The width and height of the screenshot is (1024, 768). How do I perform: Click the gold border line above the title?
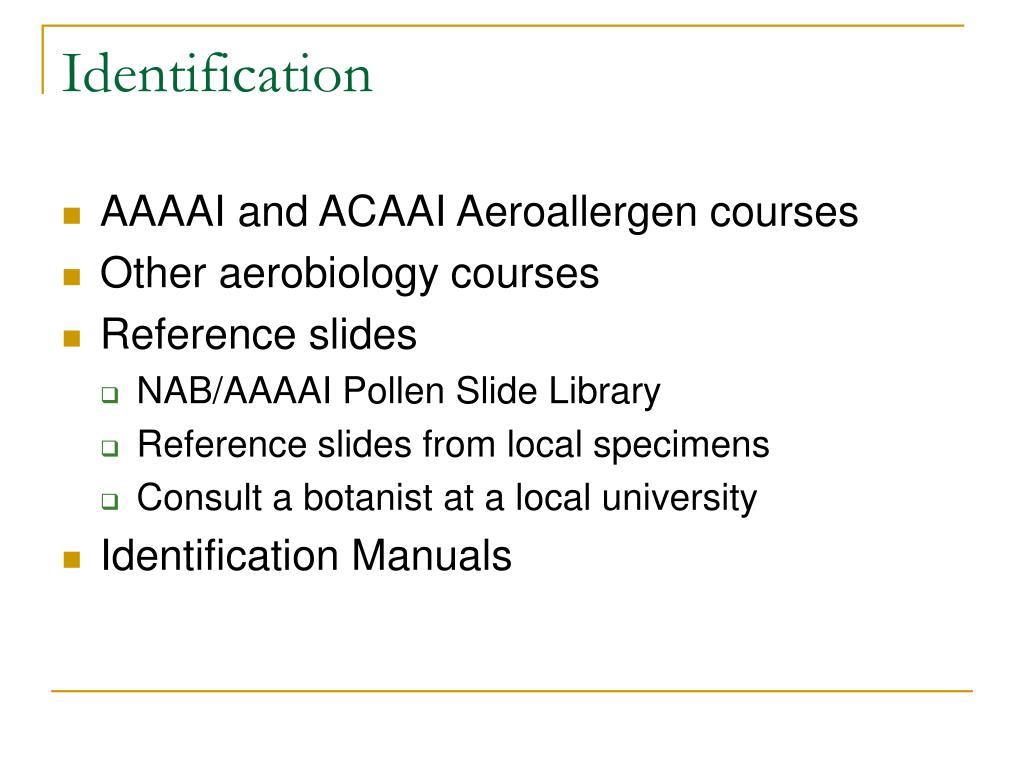(x=503, y=26)
